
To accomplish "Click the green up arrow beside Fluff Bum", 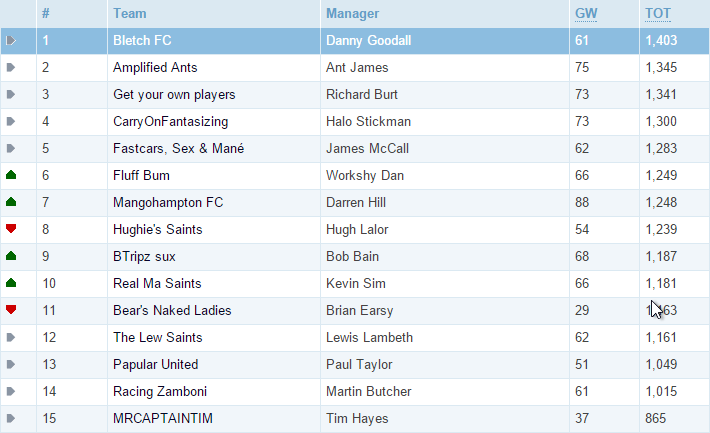I will [x=11, y=175].
